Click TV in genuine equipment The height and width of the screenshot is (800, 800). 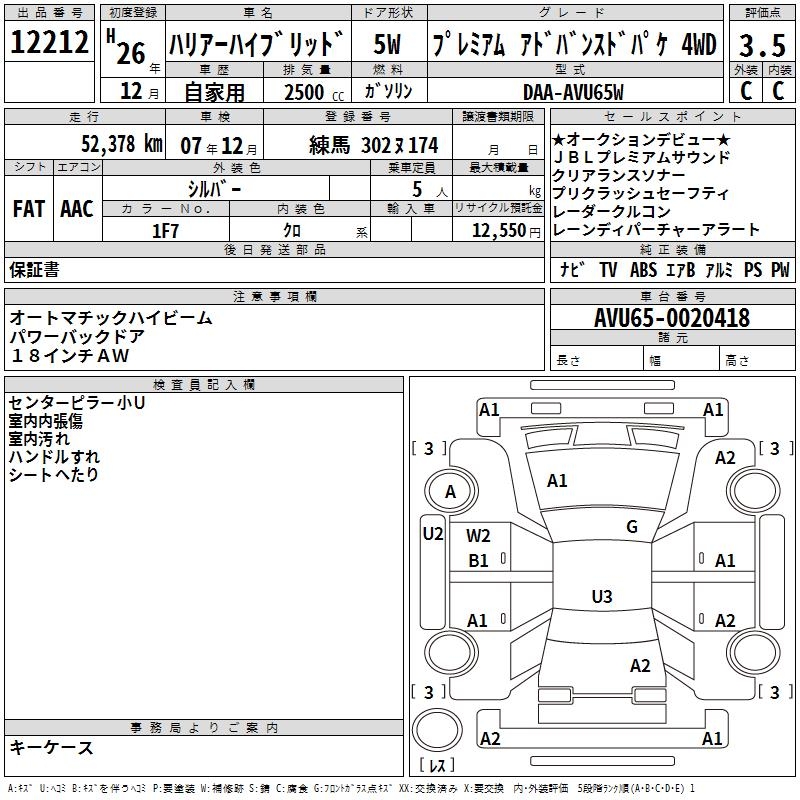coord(608,270)
